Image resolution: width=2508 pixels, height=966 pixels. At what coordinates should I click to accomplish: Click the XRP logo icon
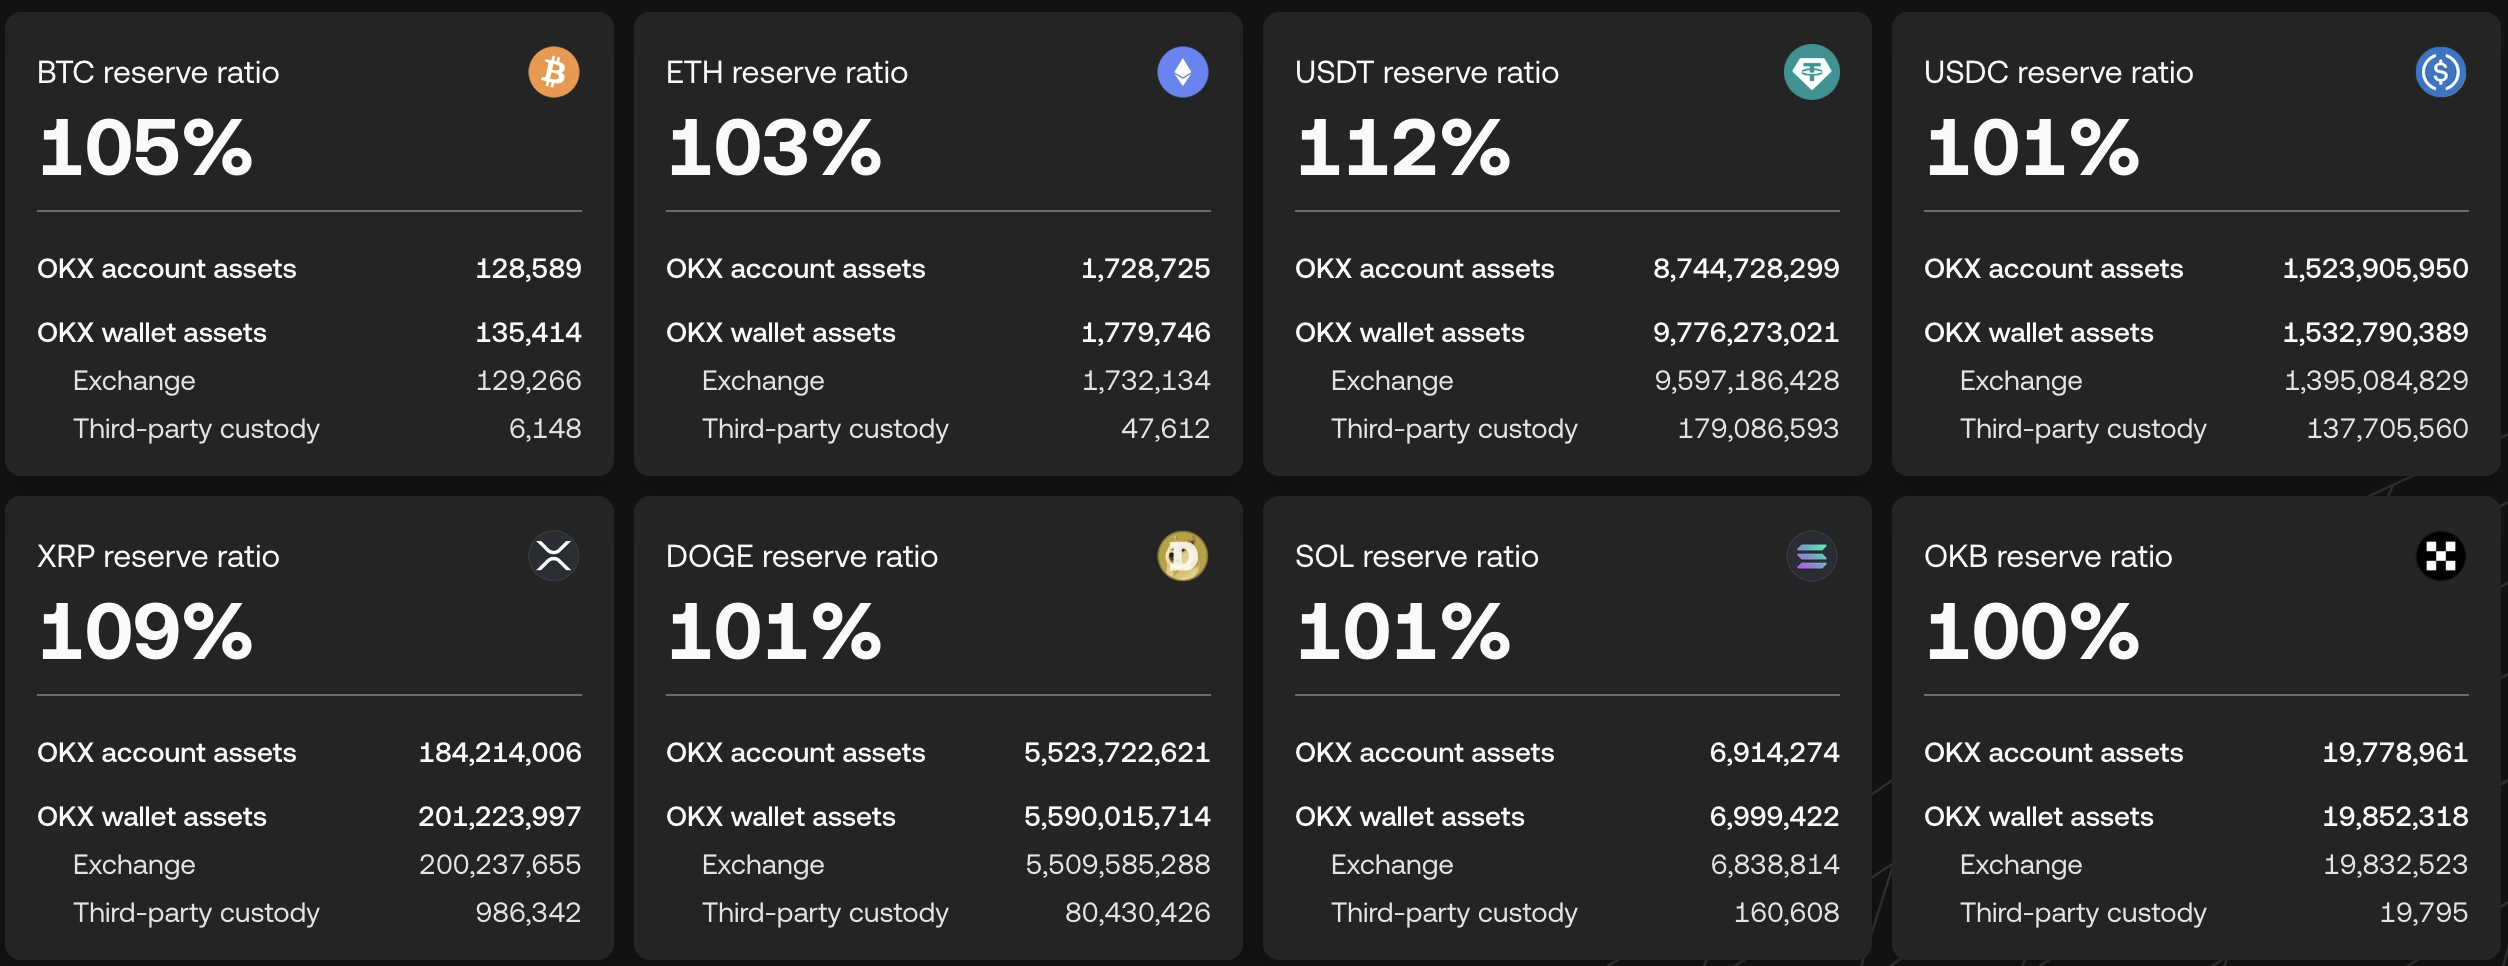tap(554, 556)
